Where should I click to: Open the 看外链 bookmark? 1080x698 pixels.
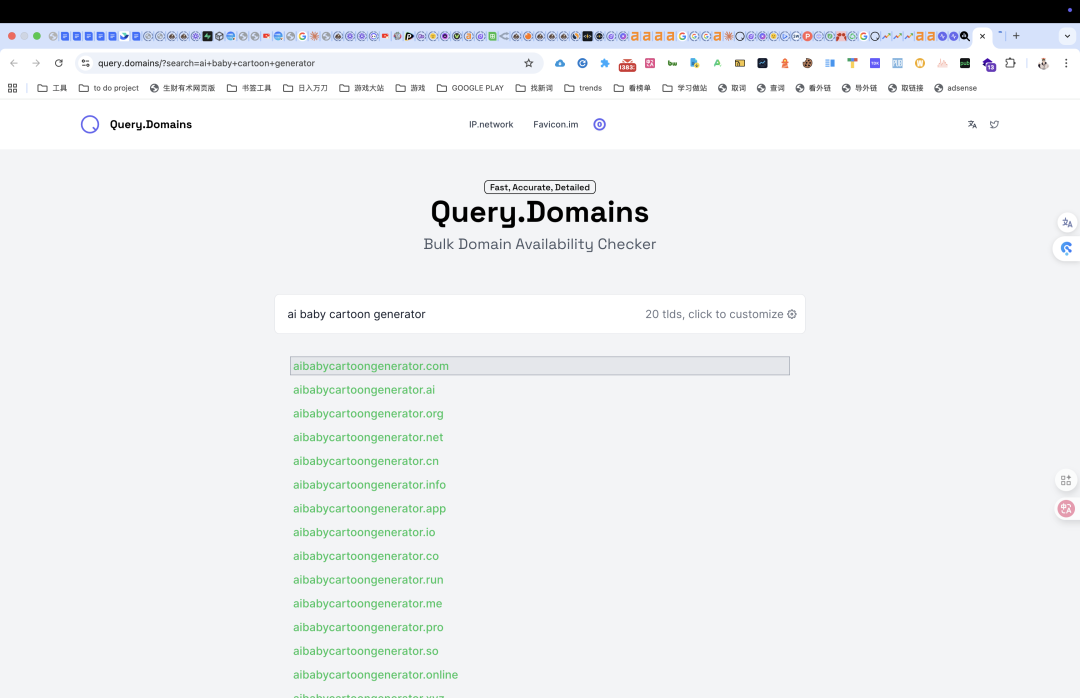click(813, 88)
